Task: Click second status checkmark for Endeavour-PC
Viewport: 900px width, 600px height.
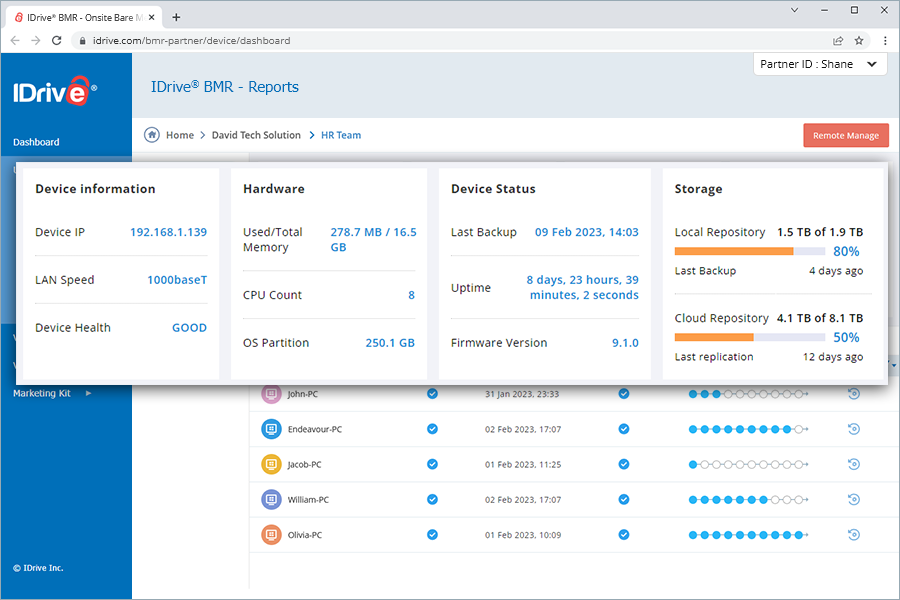Action: [624, 429]
